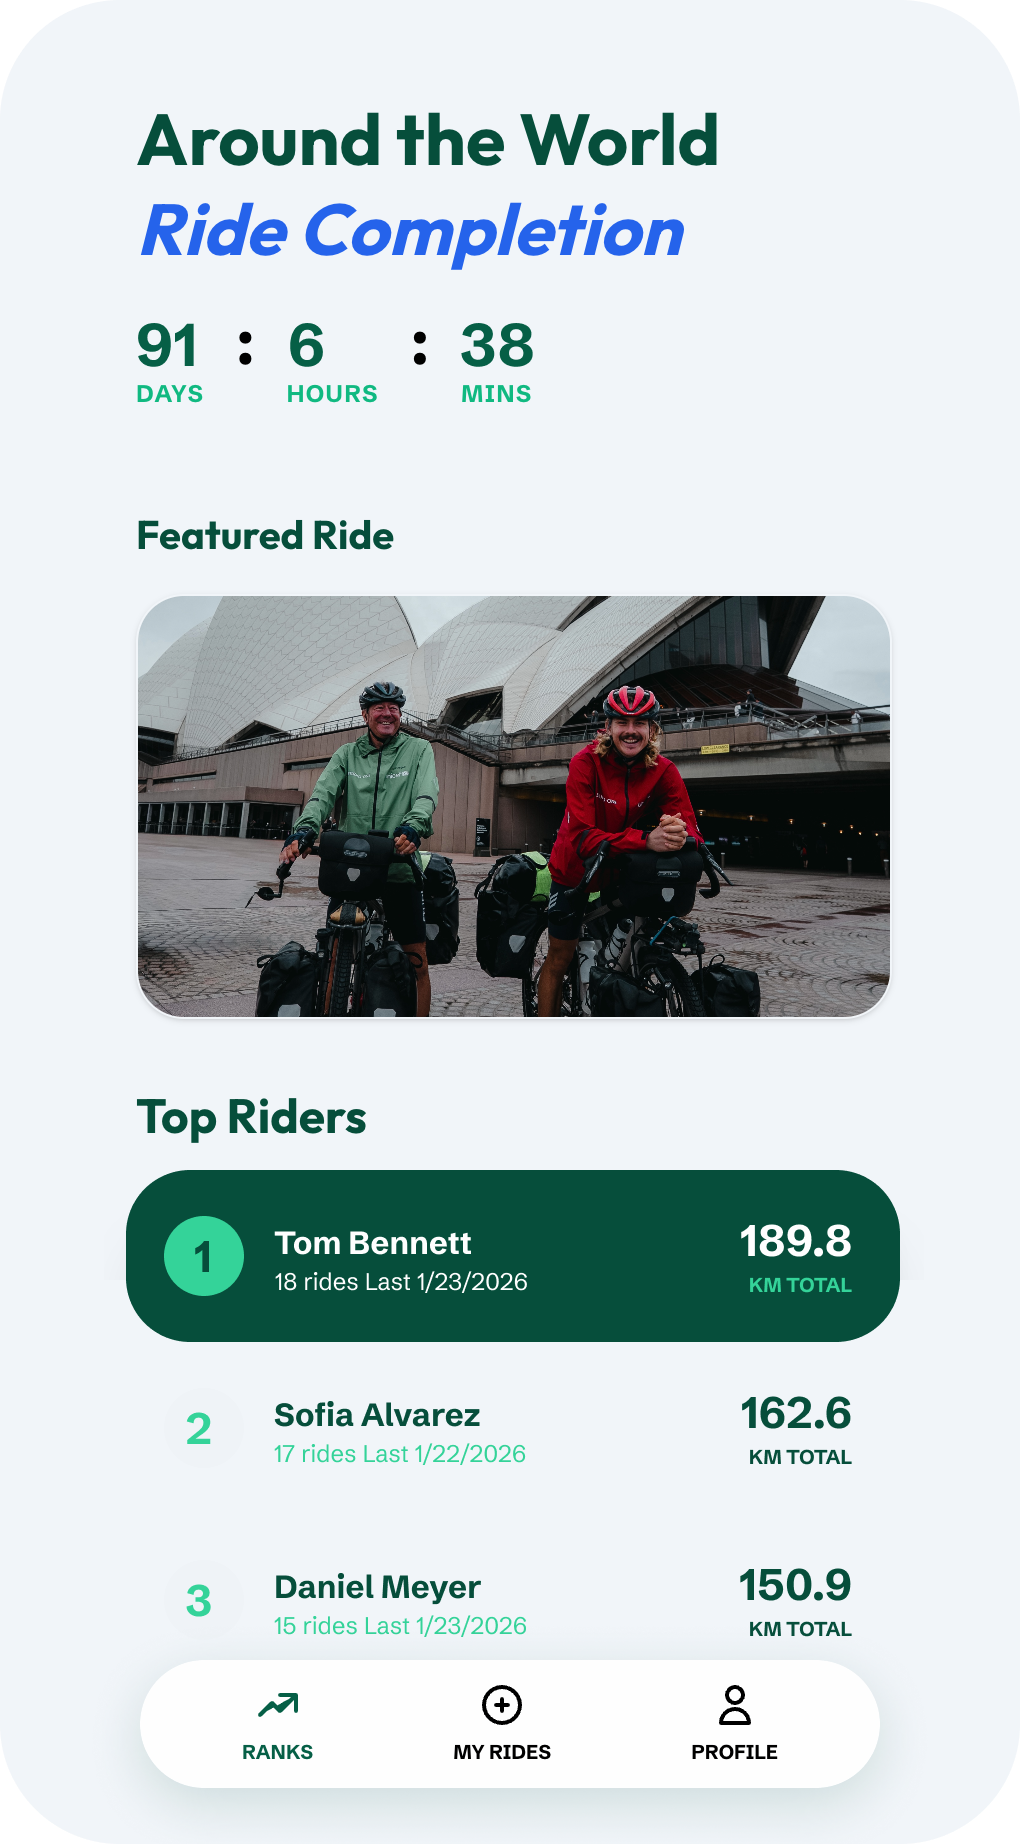Tap the Ranks trending arrow icon
The width and height of the screenshot is (1020, 1844).
click(x=278, y=1705)
